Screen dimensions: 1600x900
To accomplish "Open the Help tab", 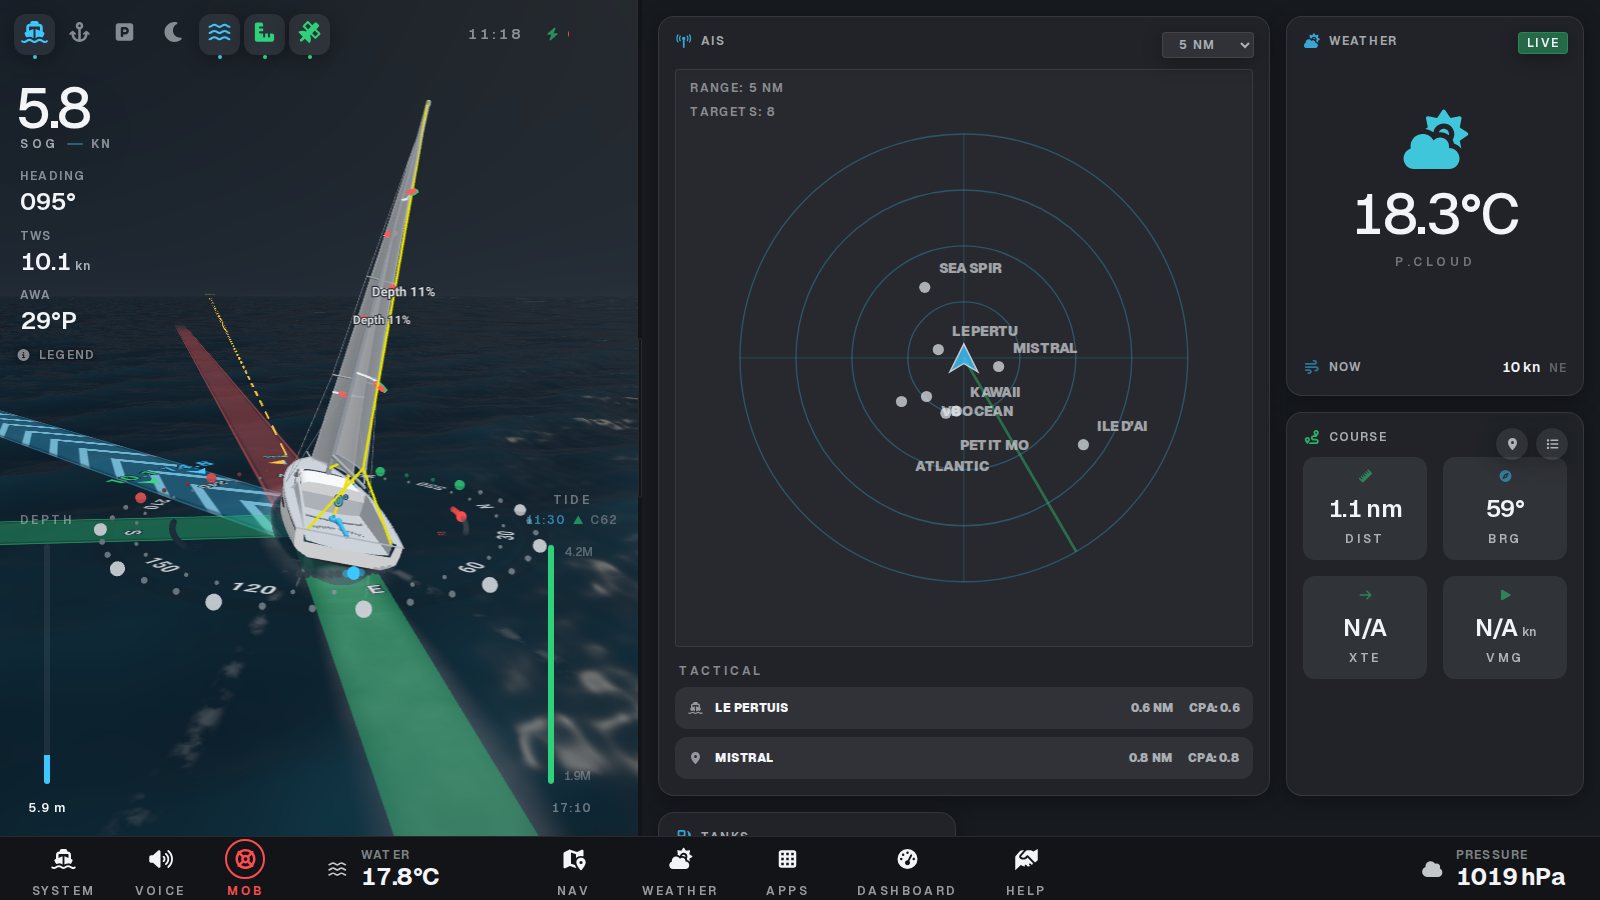I will 1026,870.
